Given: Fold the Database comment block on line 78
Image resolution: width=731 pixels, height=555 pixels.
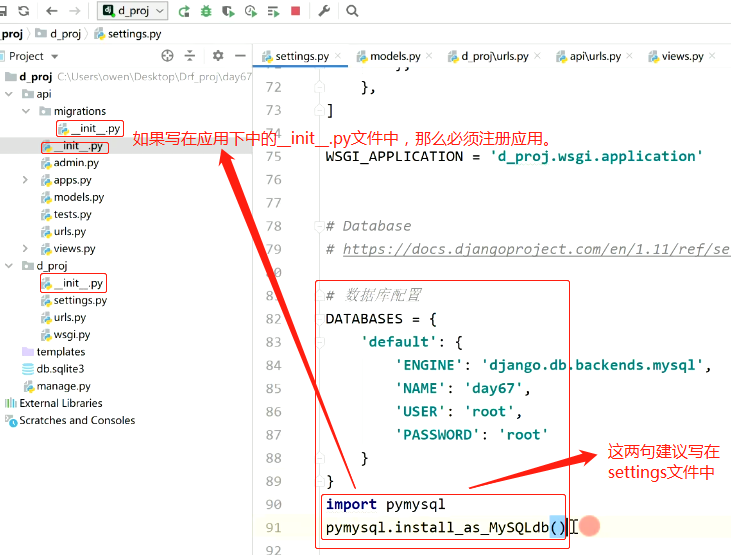Looking at the screenshot, I should [x=320, y=226].
